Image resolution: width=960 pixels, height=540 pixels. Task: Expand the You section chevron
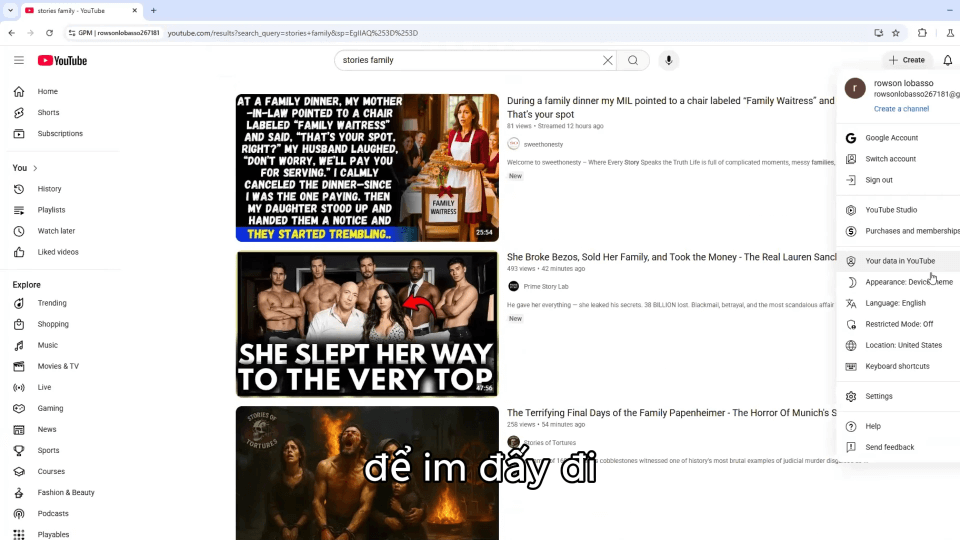35,168
